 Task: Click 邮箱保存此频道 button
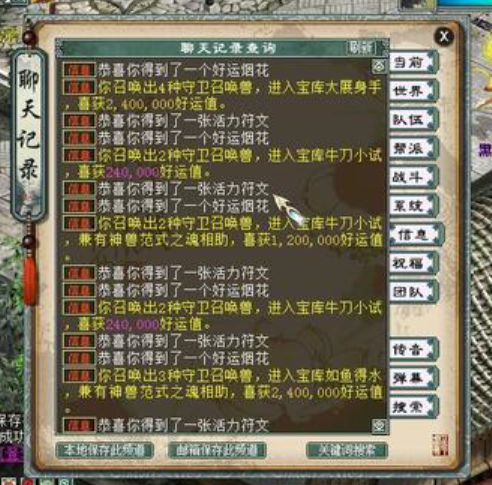[217, 450]
